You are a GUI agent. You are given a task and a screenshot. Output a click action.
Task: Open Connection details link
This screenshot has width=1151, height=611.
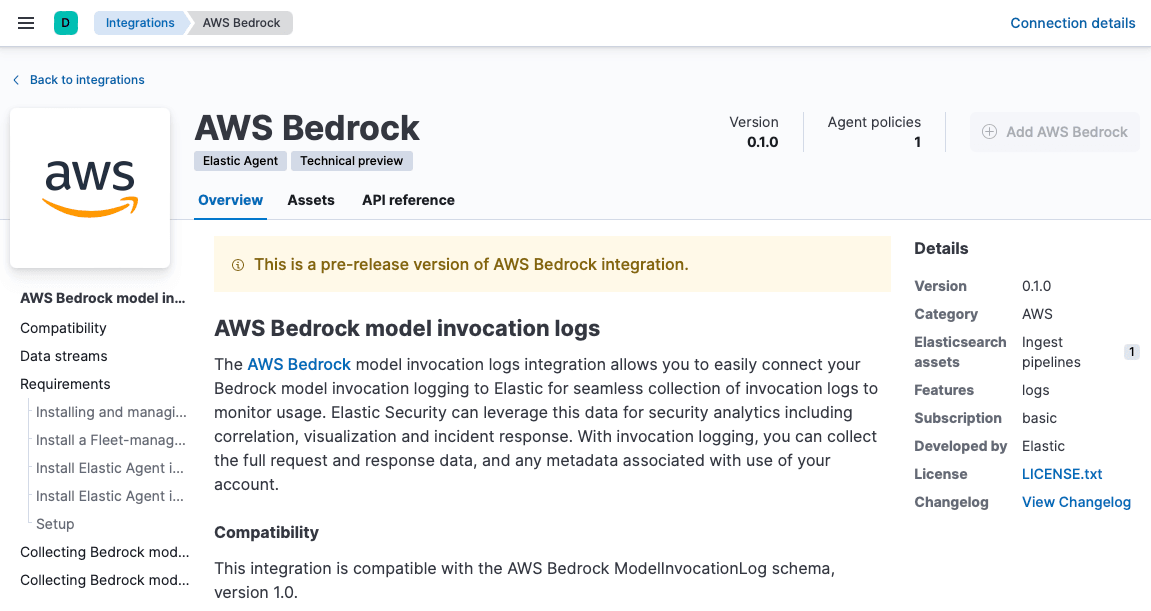[x=1073, y=23]
